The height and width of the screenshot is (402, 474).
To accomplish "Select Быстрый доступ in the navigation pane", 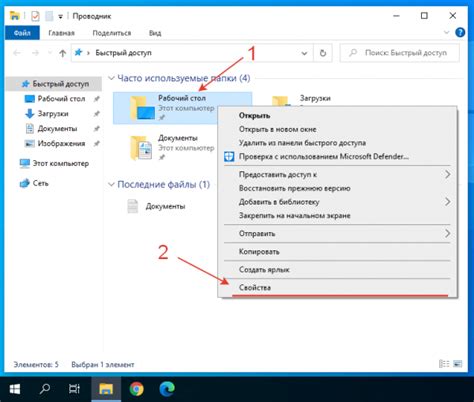I will (55, 84).
